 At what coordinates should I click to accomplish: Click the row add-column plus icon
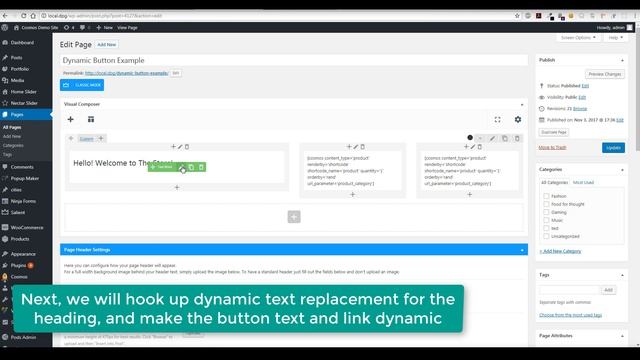[x=101, y=138]
